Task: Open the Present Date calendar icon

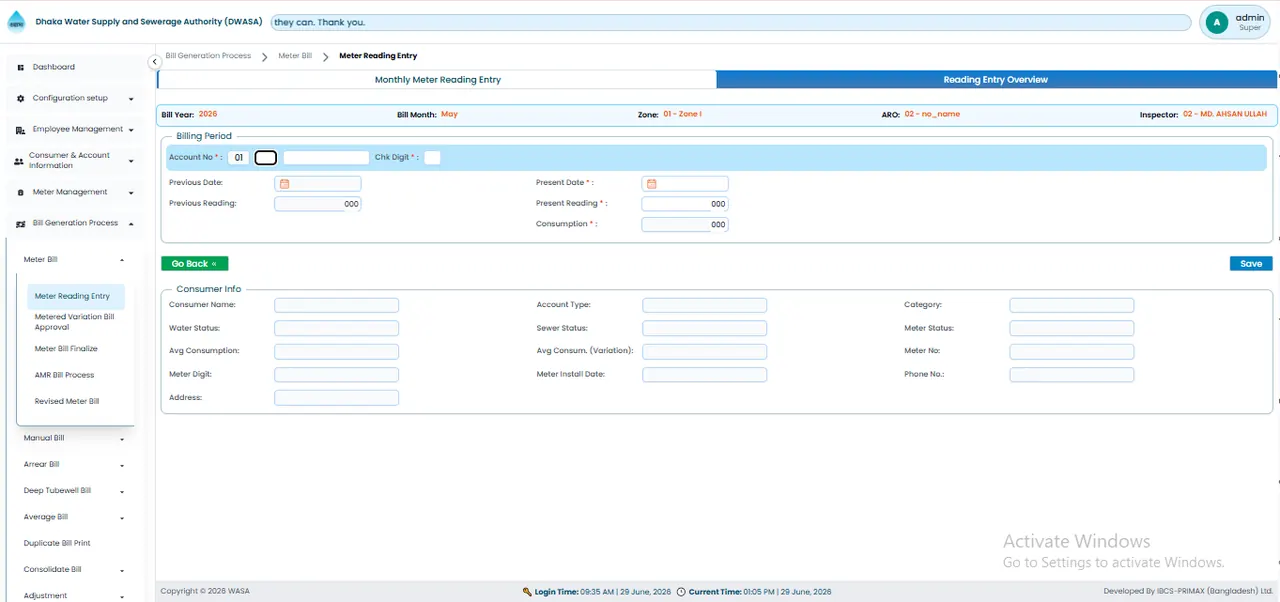Action: point(652,184)
